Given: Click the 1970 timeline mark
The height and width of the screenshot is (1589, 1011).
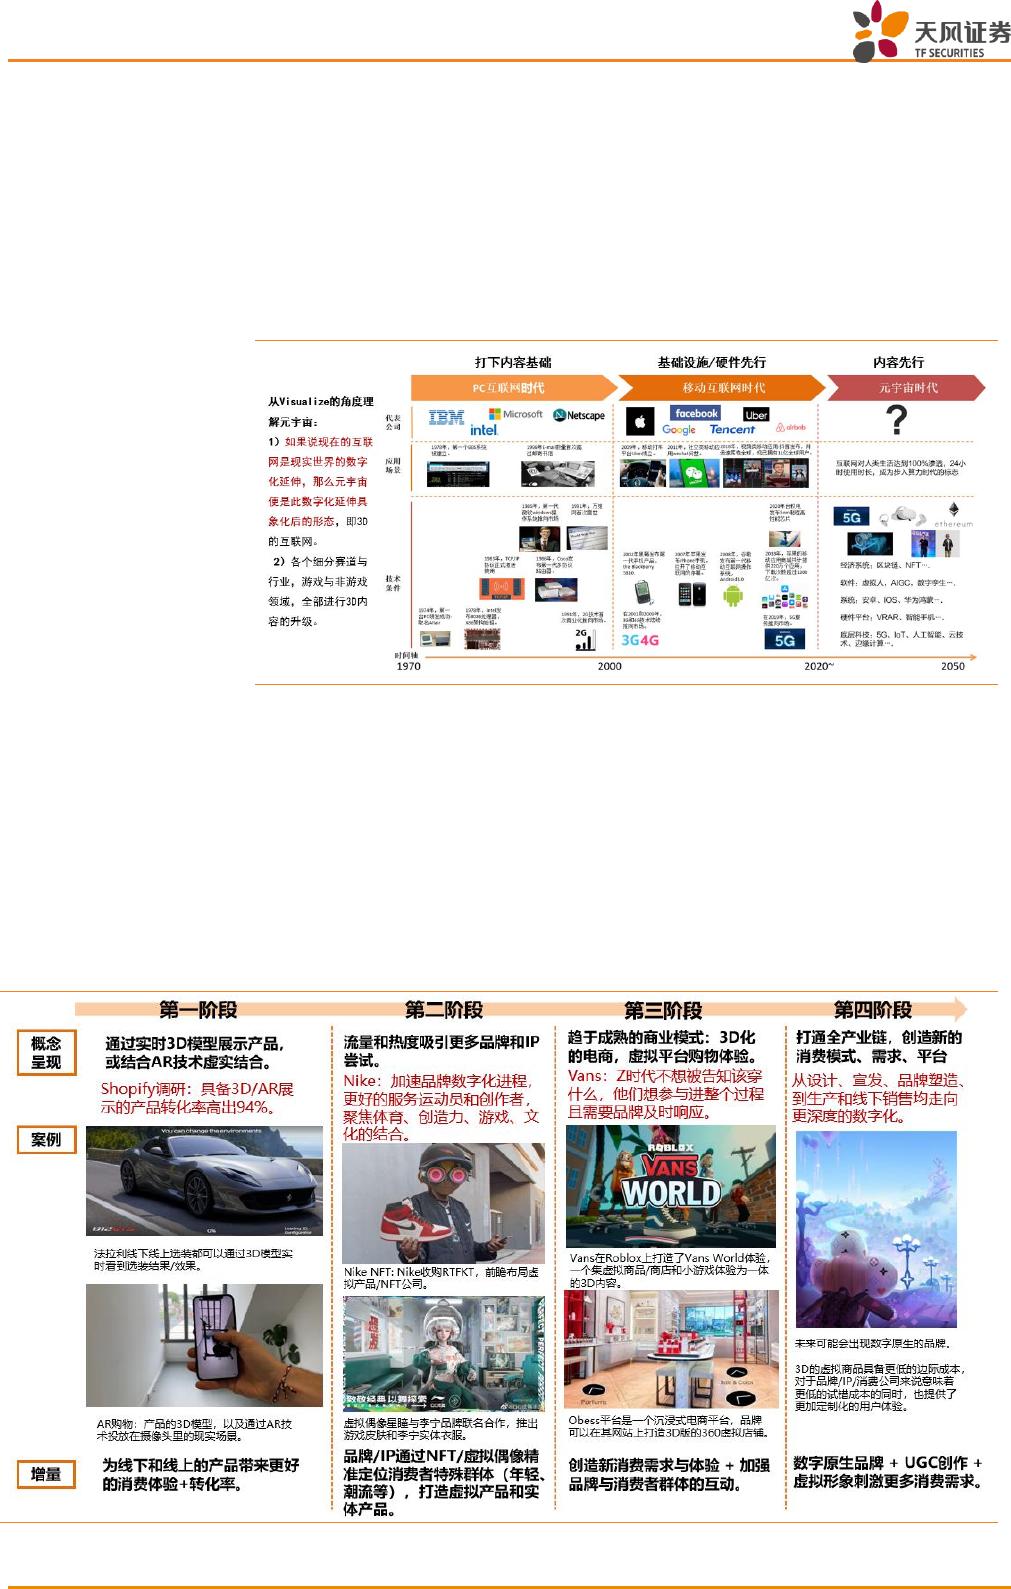Looking at the screenshot, I should [x=408, y=666].
